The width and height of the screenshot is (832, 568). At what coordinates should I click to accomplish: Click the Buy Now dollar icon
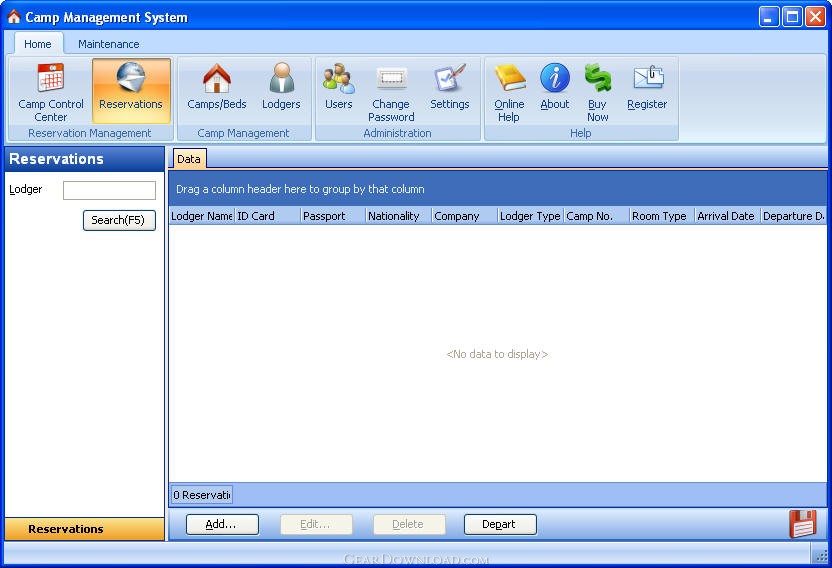click(597, 78)
